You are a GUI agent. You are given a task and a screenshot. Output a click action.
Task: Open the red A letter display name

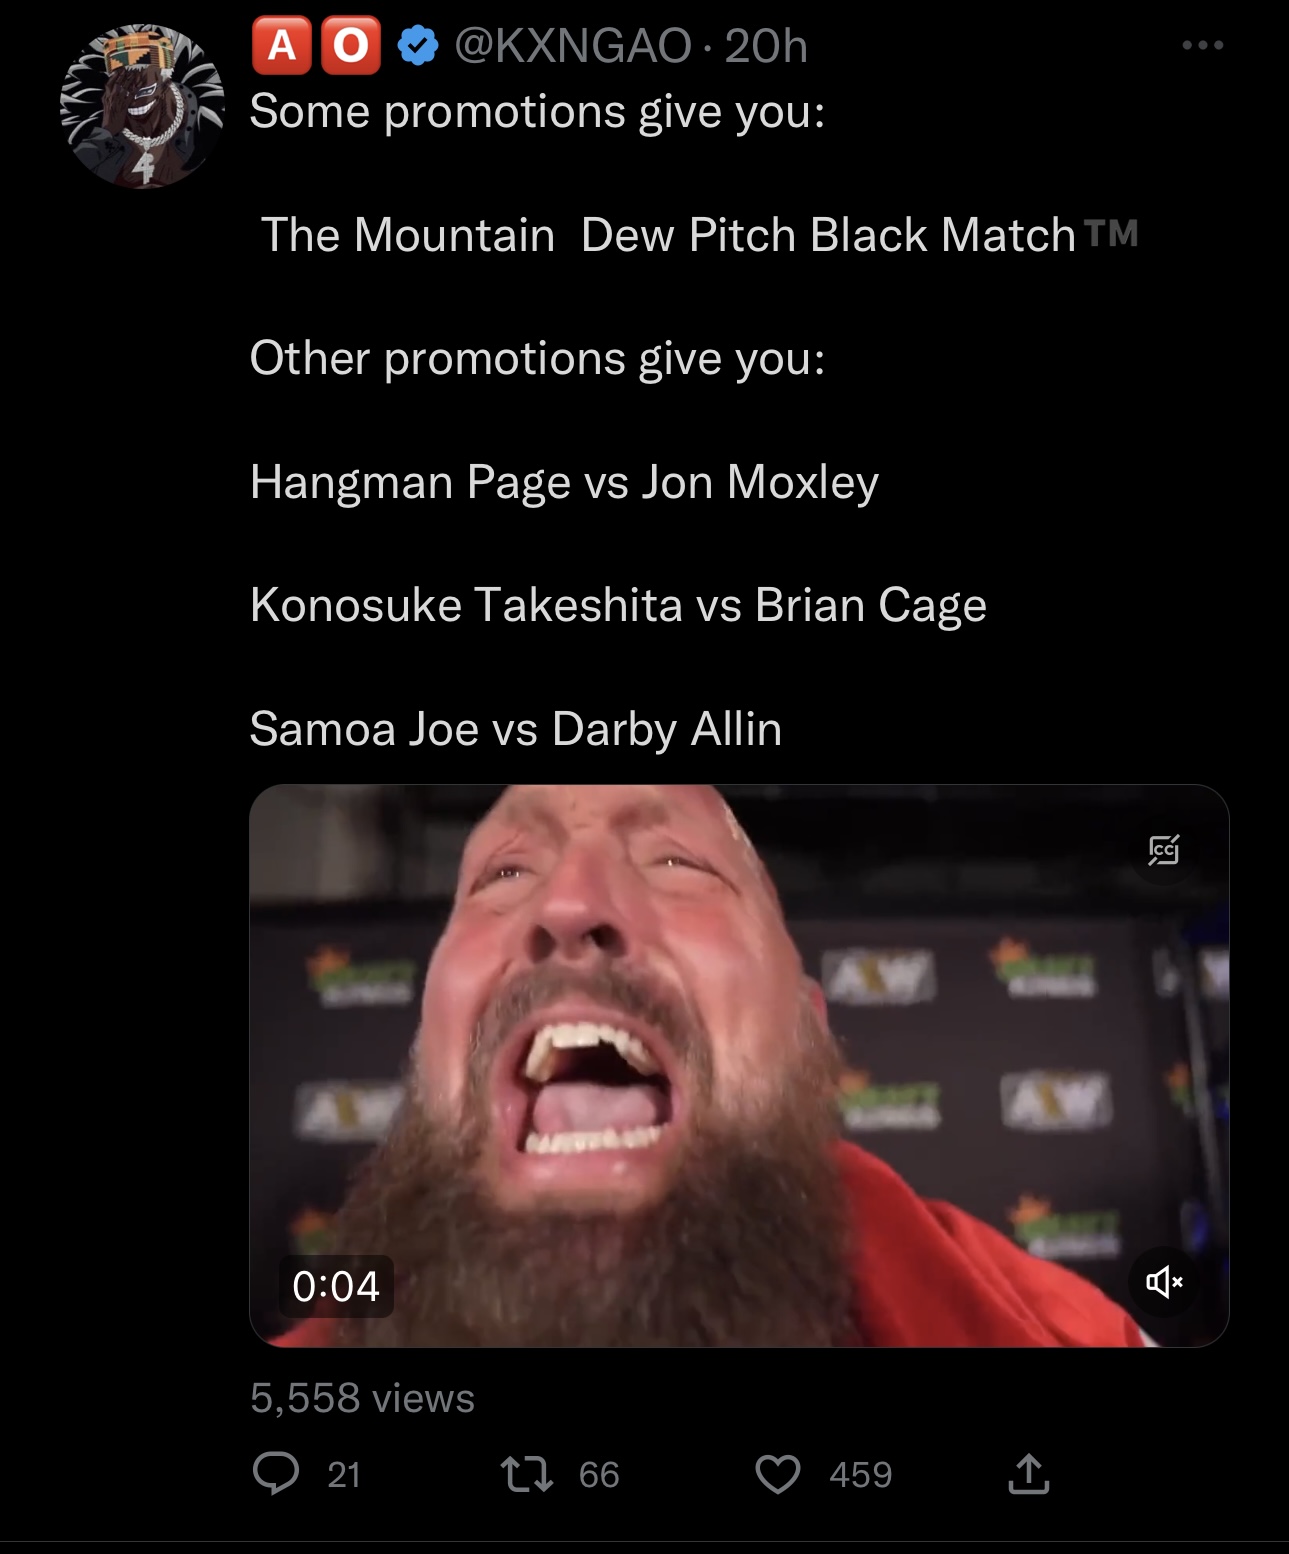tap(283, 46)
